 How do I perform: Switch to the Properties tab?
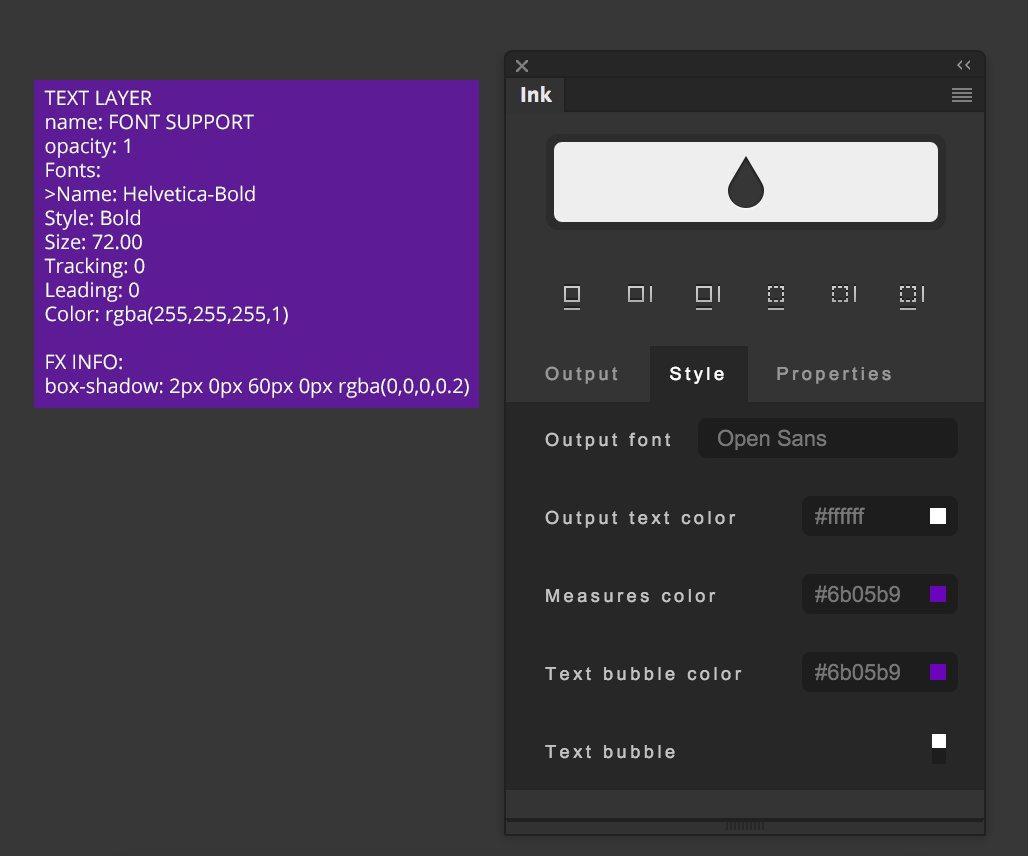(834, 374)
